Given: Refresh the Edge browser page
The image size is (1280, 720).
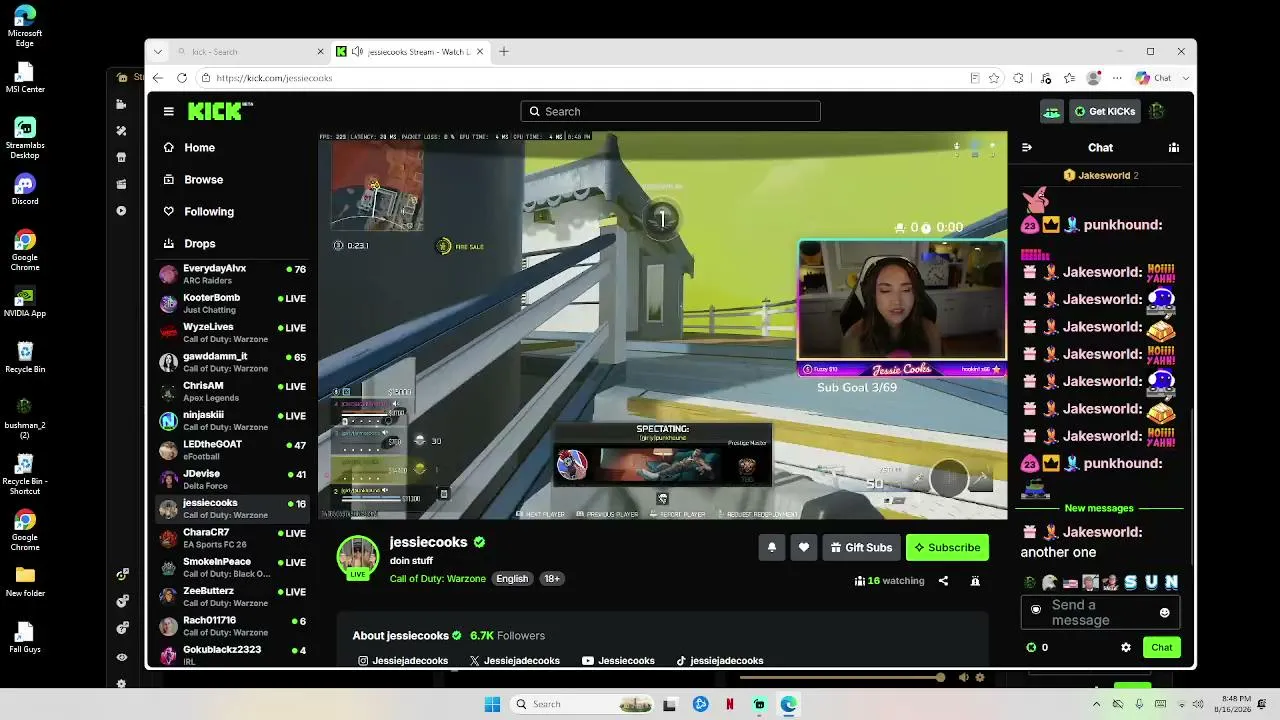Looking at the screenshot, I should click(x=182, y=78).
